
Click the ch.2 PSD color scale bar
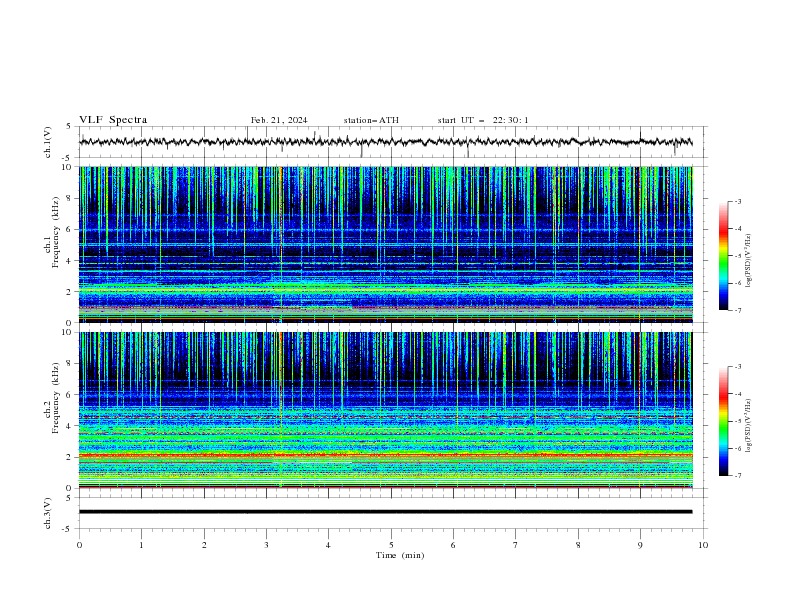pos(723,421)
